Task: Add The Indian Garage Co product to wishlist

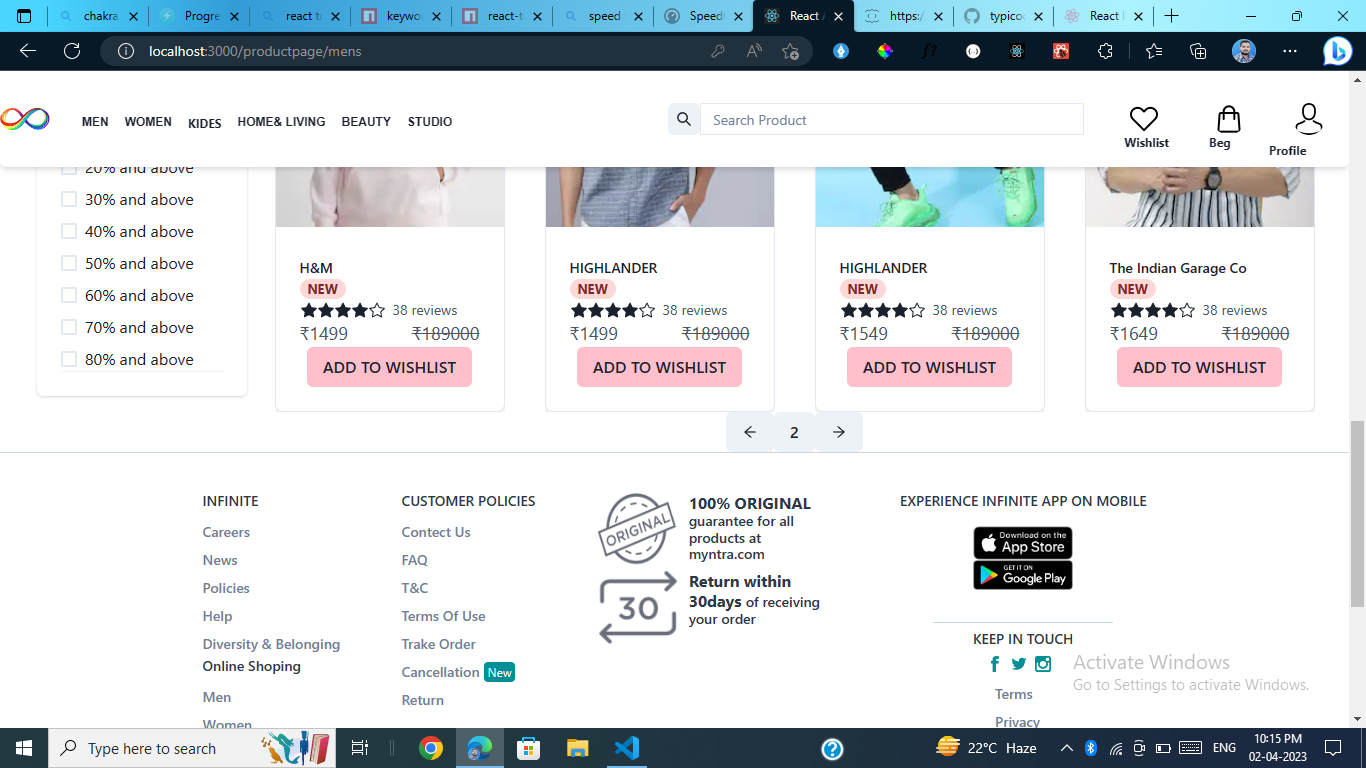Action: 1199,367
